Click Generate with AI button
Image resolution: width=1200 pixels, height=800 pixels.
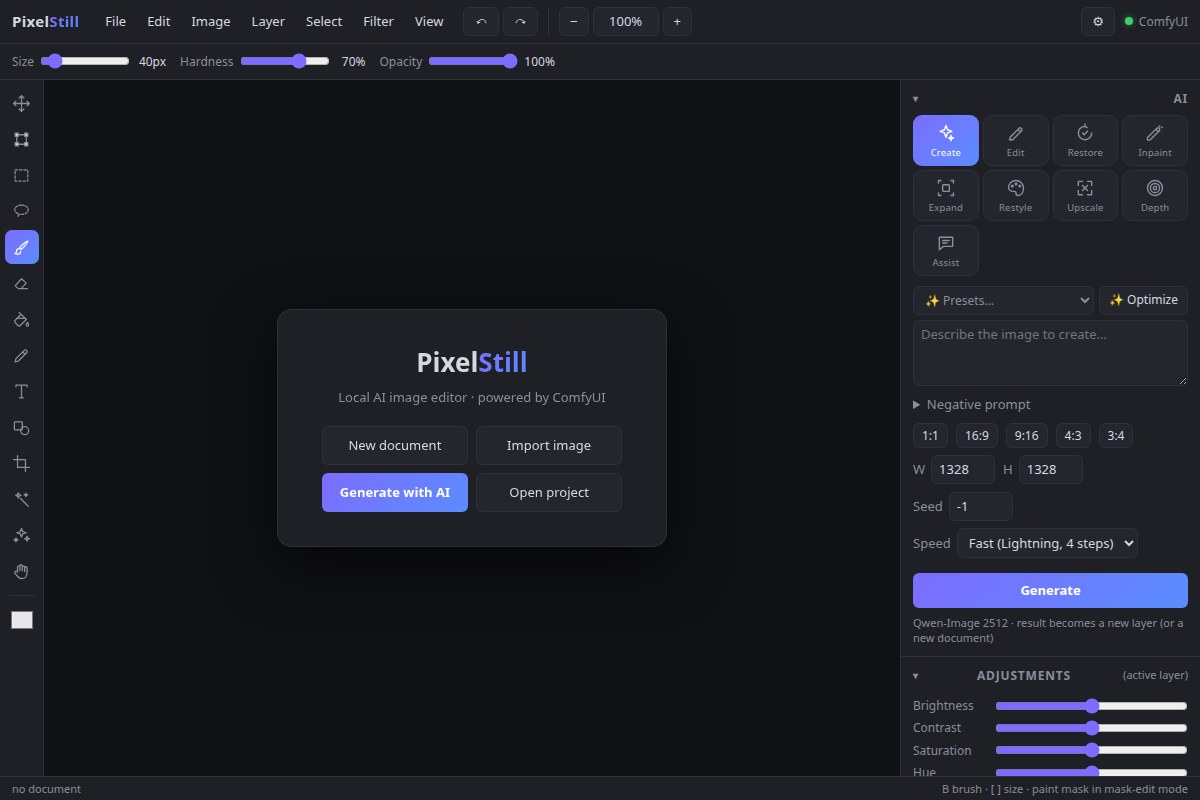[x=395, y=492]
